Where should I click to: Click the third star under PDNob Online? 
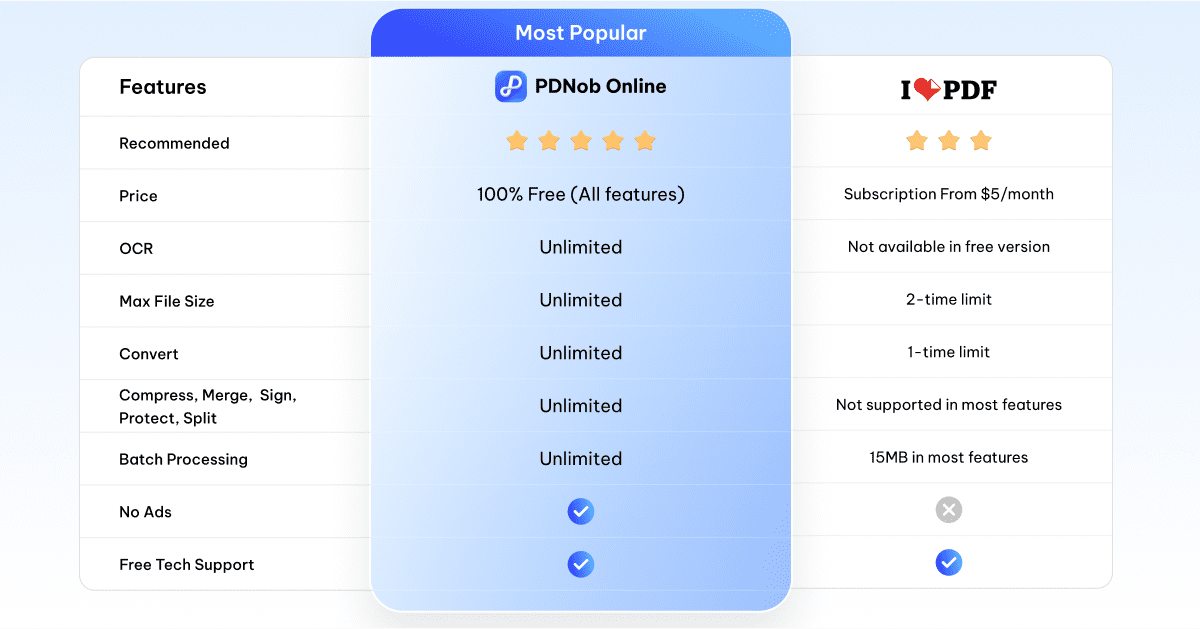581,141
